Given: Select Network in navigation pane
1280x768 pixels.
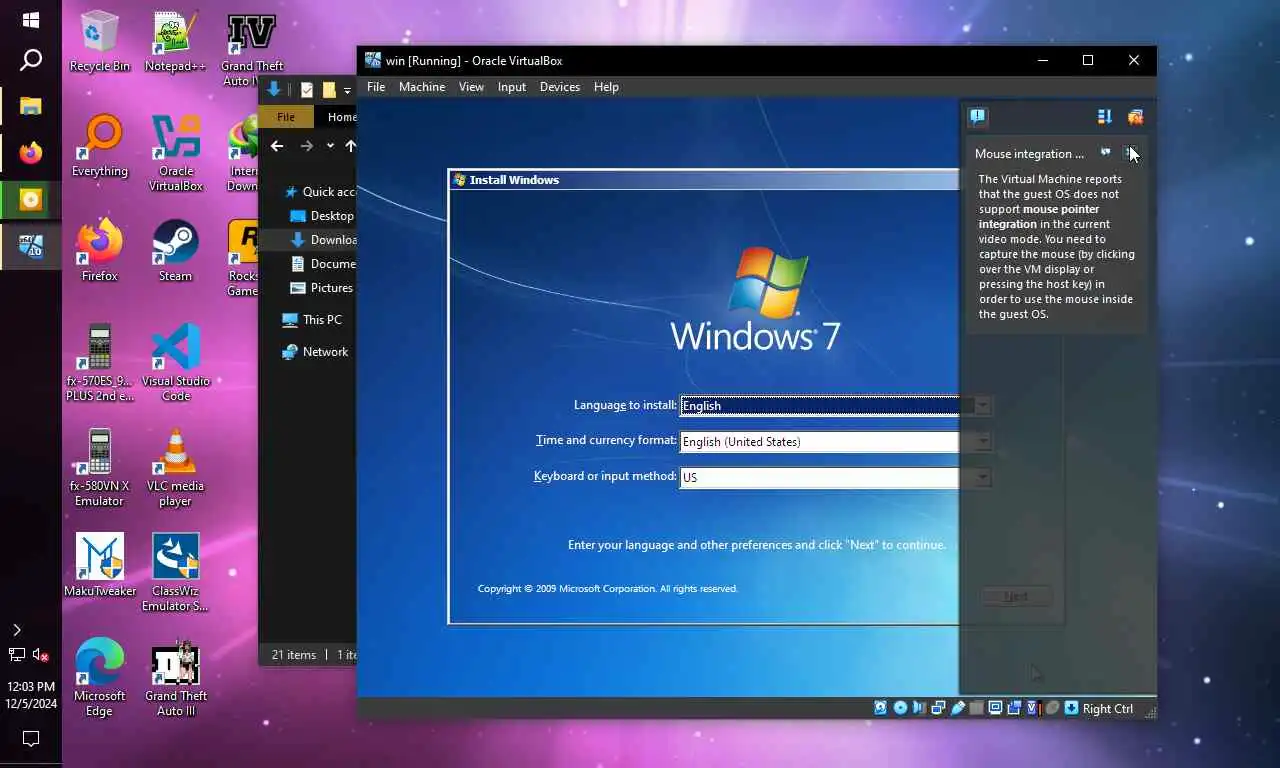Looking at the screenshot, I should (x=314, y=352).
